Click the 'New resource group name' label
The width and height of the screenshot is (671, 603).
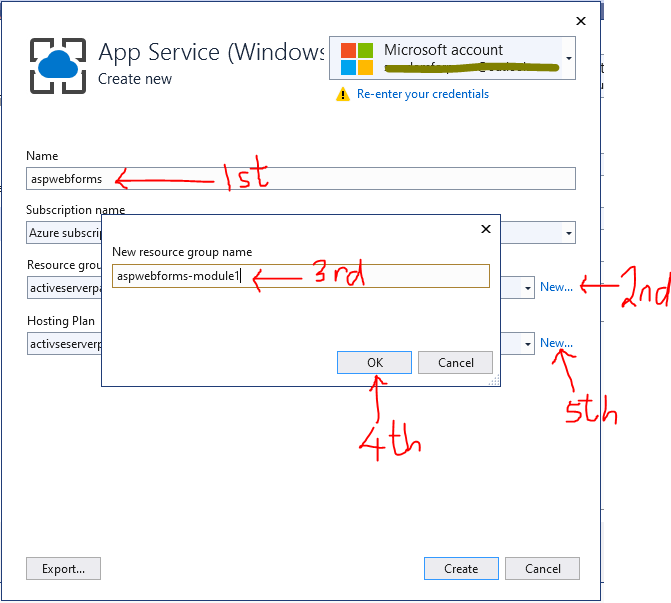182,252
